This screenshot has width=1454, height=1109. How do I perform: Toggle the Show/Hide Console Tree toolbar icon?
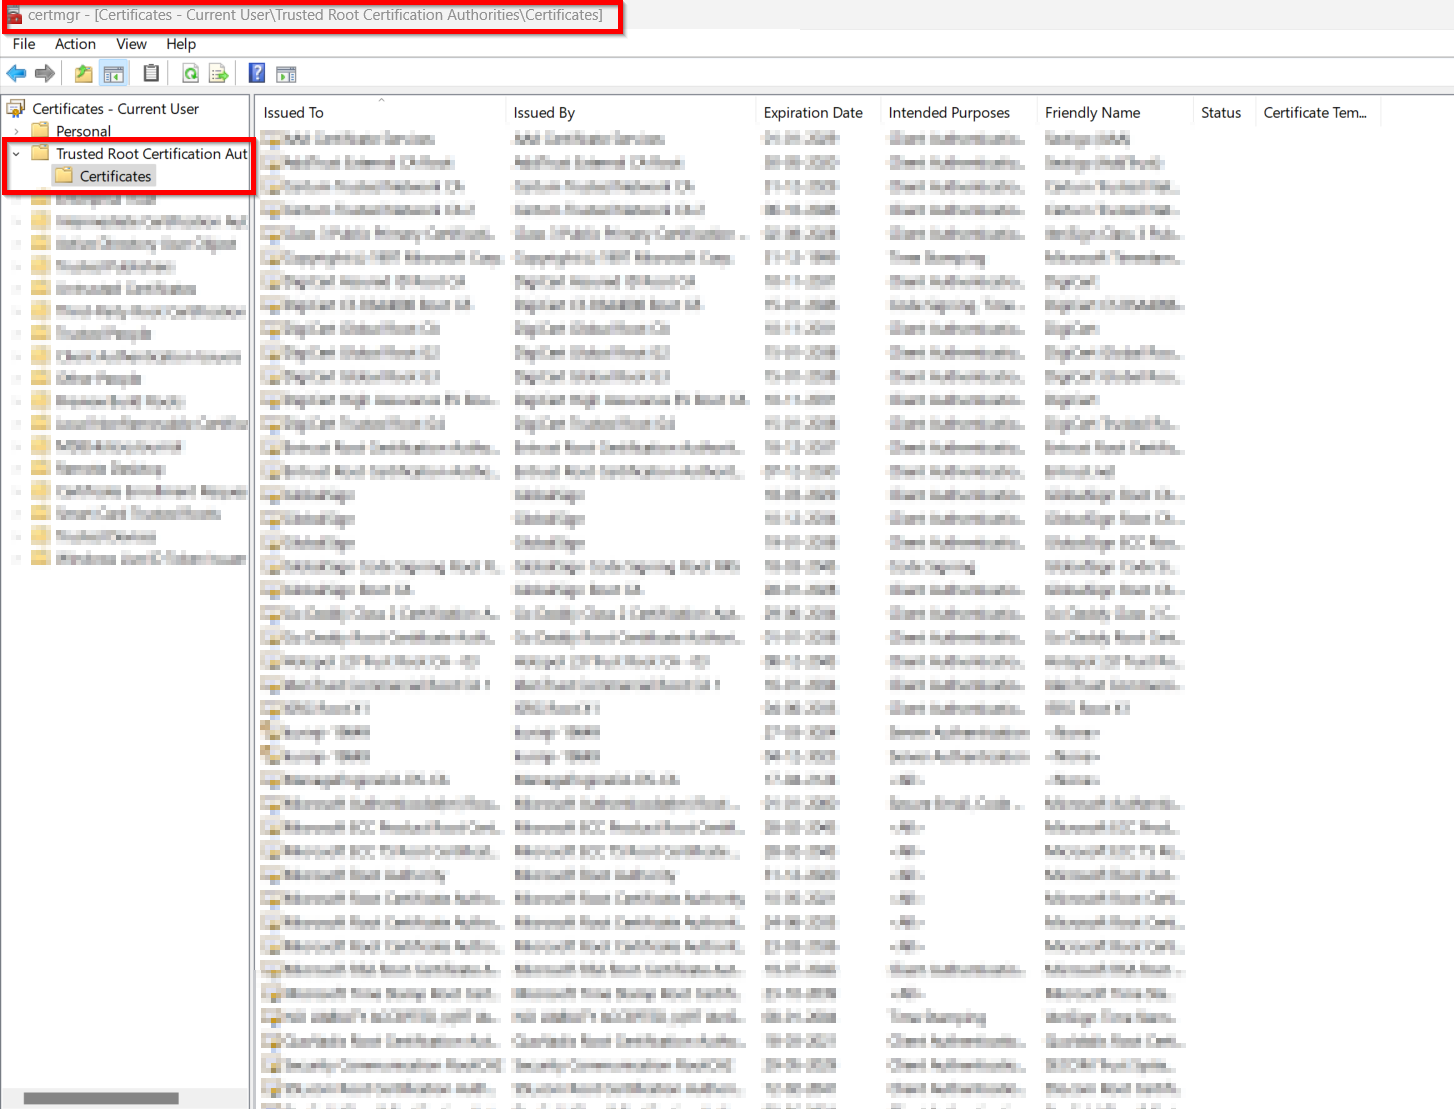pos(114,73)
